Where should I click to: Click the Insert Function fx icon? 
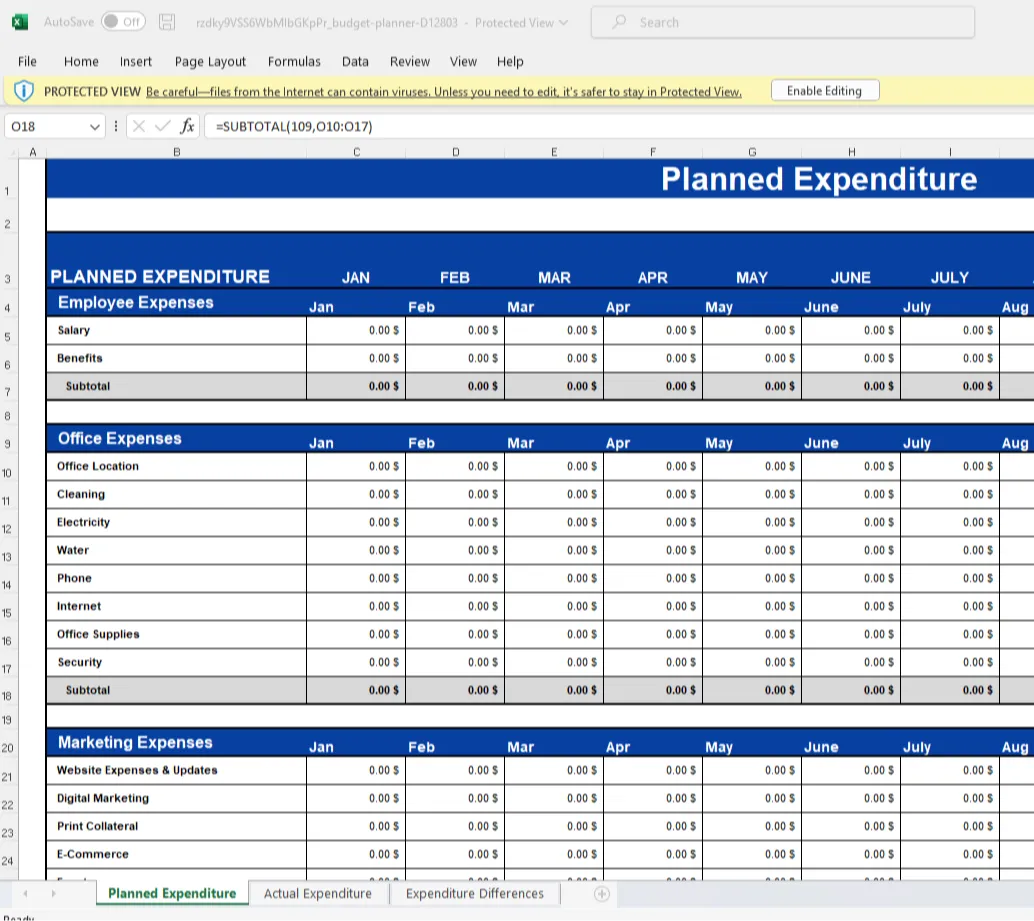click(x=187, y=126)
